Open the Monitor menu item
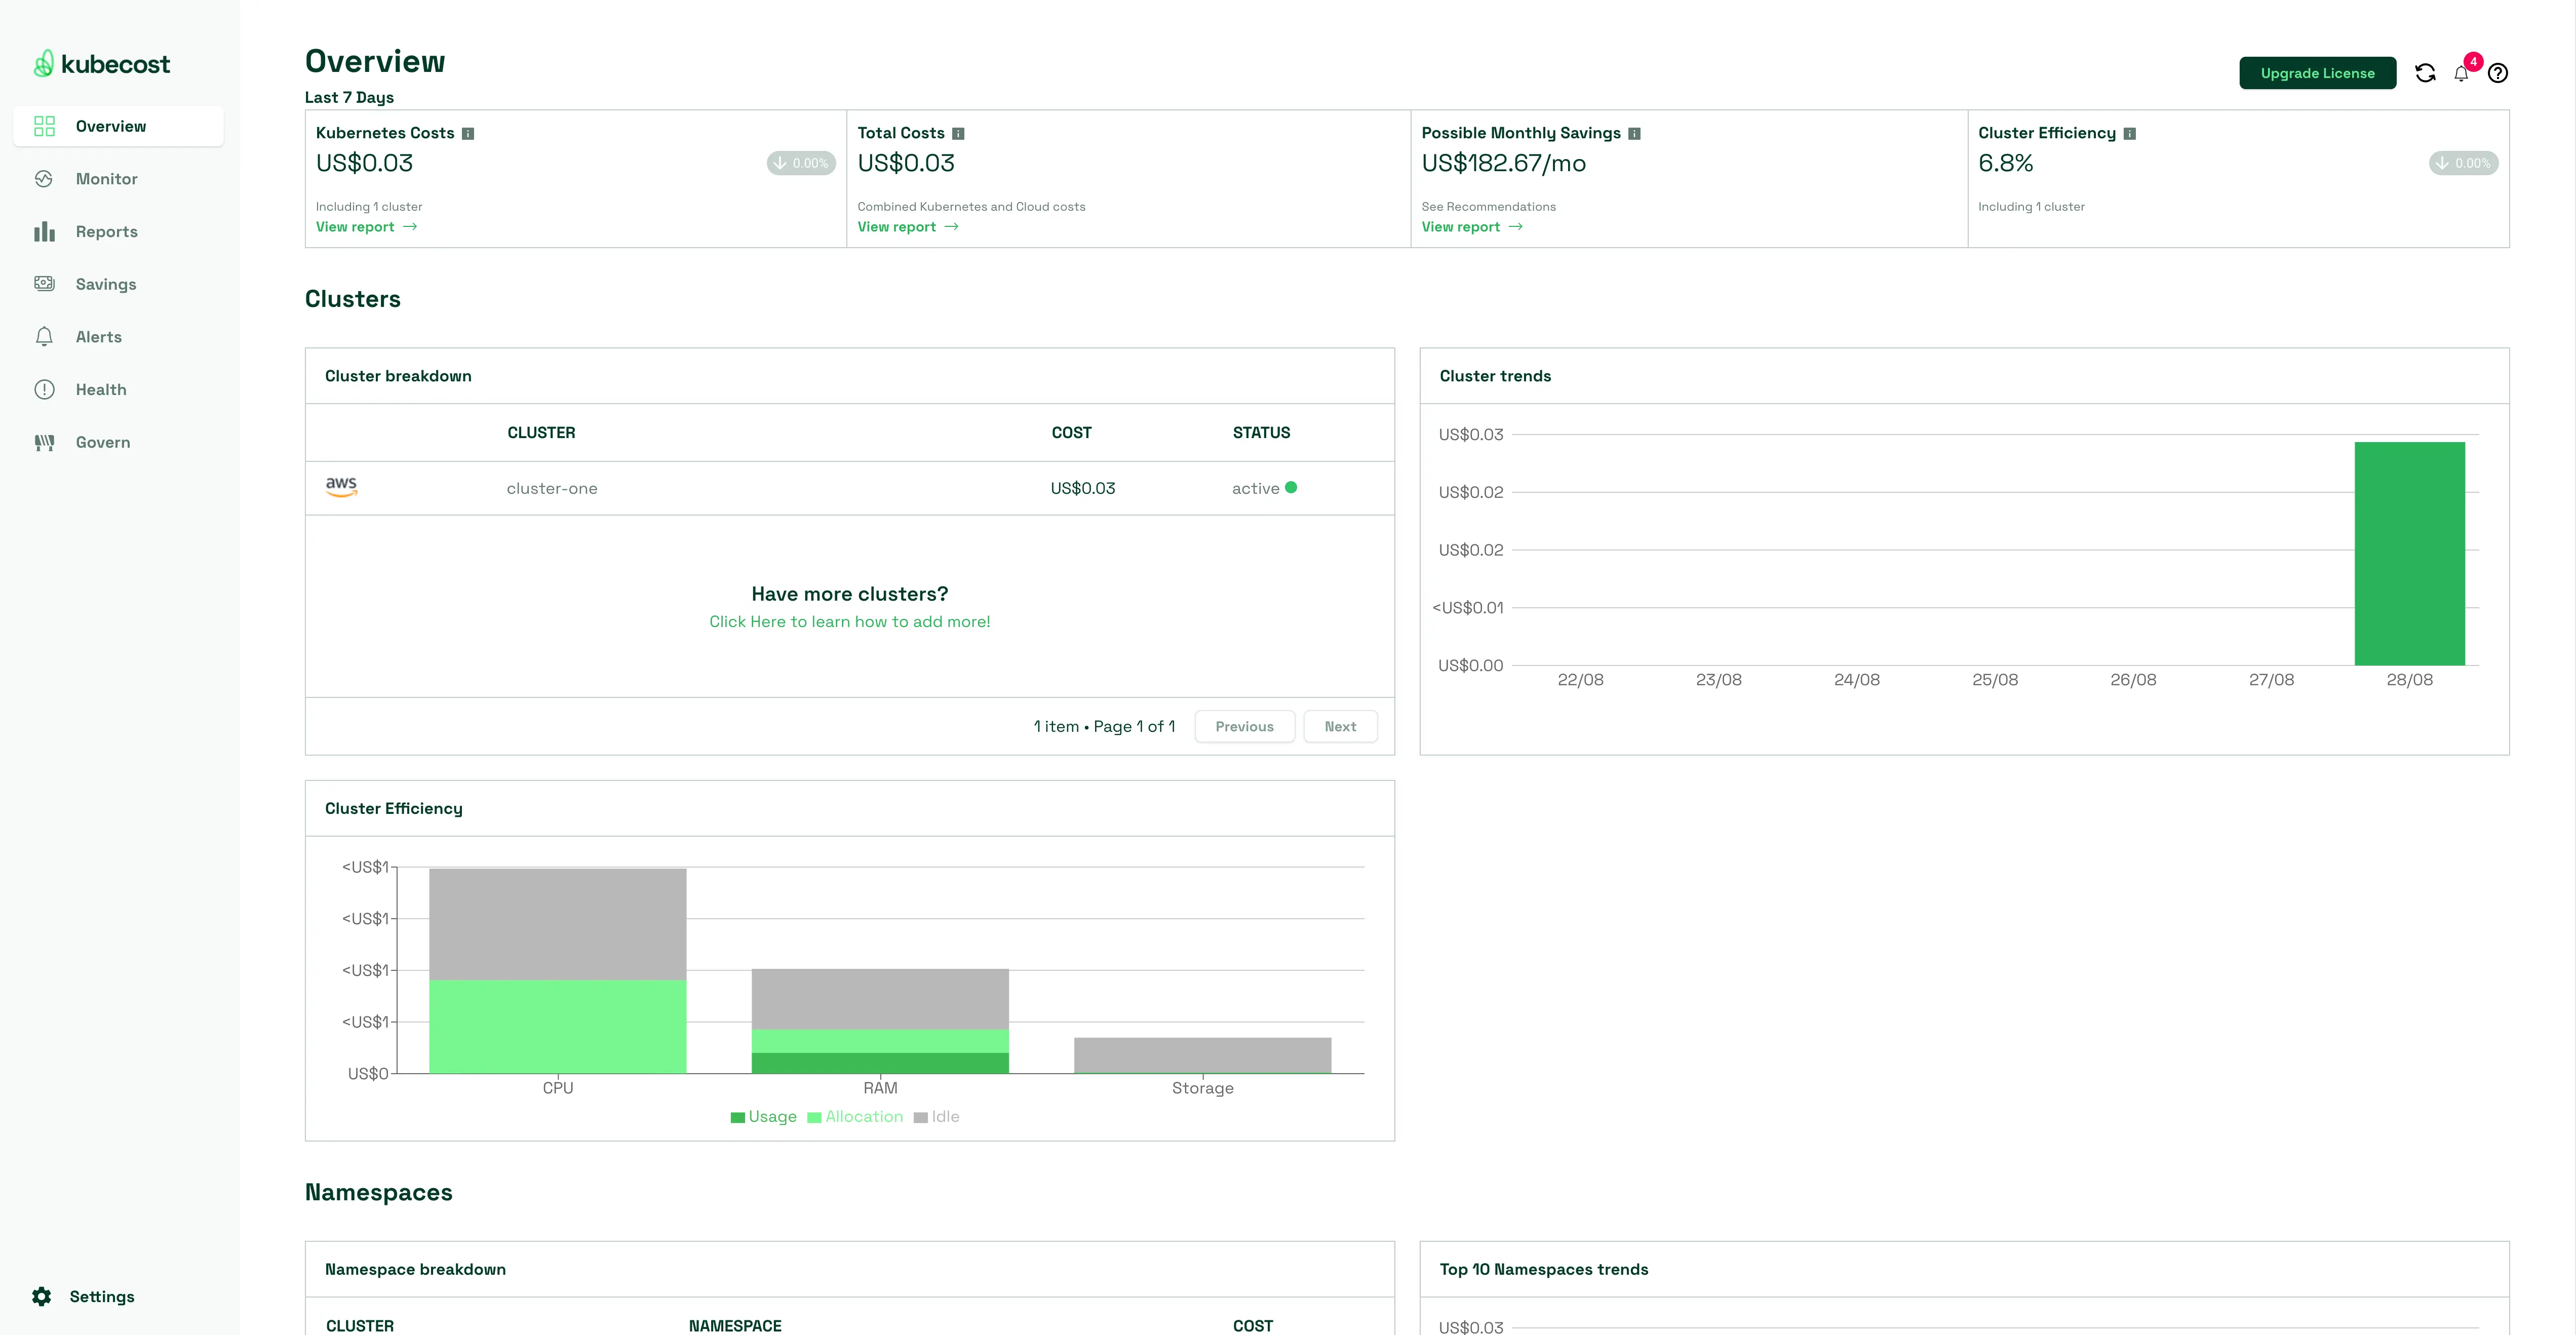 point(106,179)
